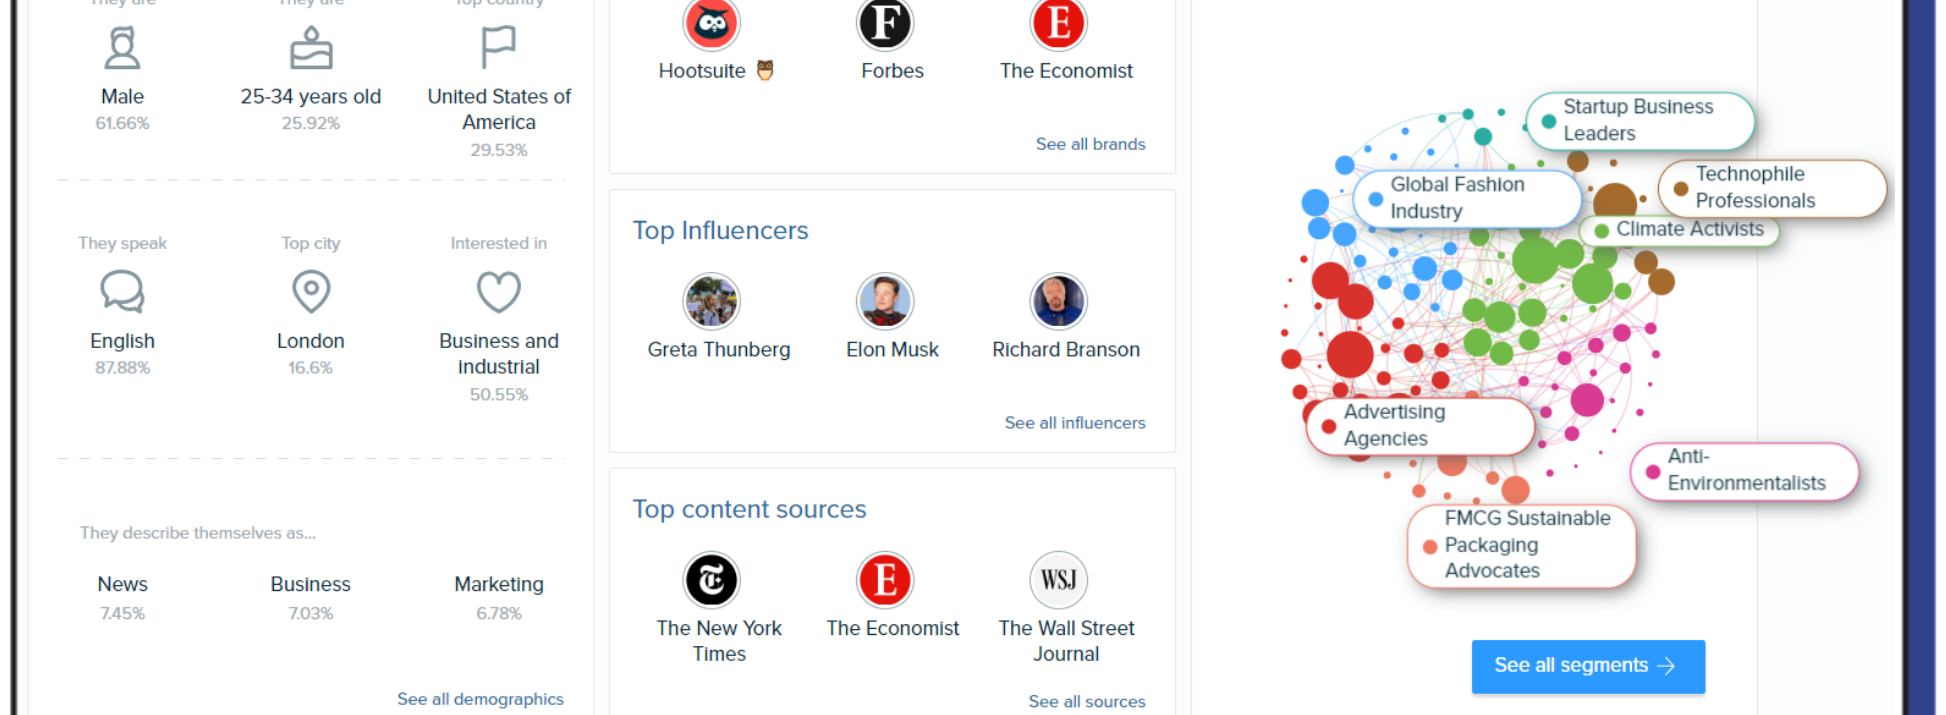Select Elon Musk's profile picture
Viewport: 1946px width, 715px height.
[x=885, y=301]
